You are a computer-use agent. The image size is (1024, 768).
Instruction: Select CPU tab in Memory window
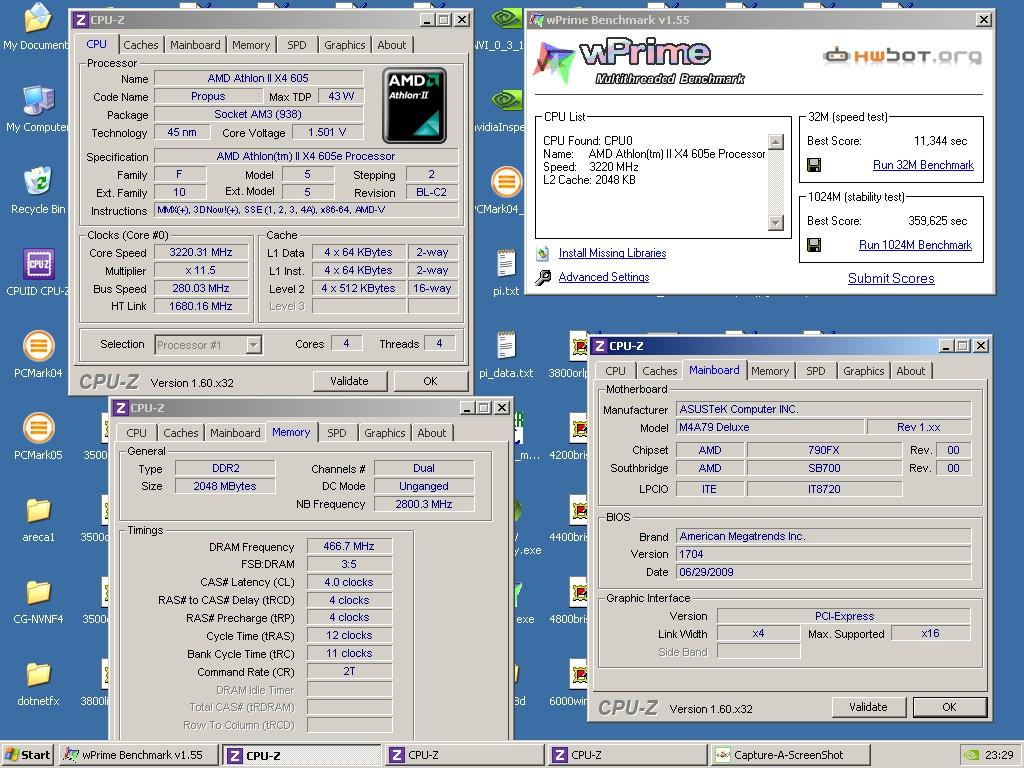click(136, 433)
